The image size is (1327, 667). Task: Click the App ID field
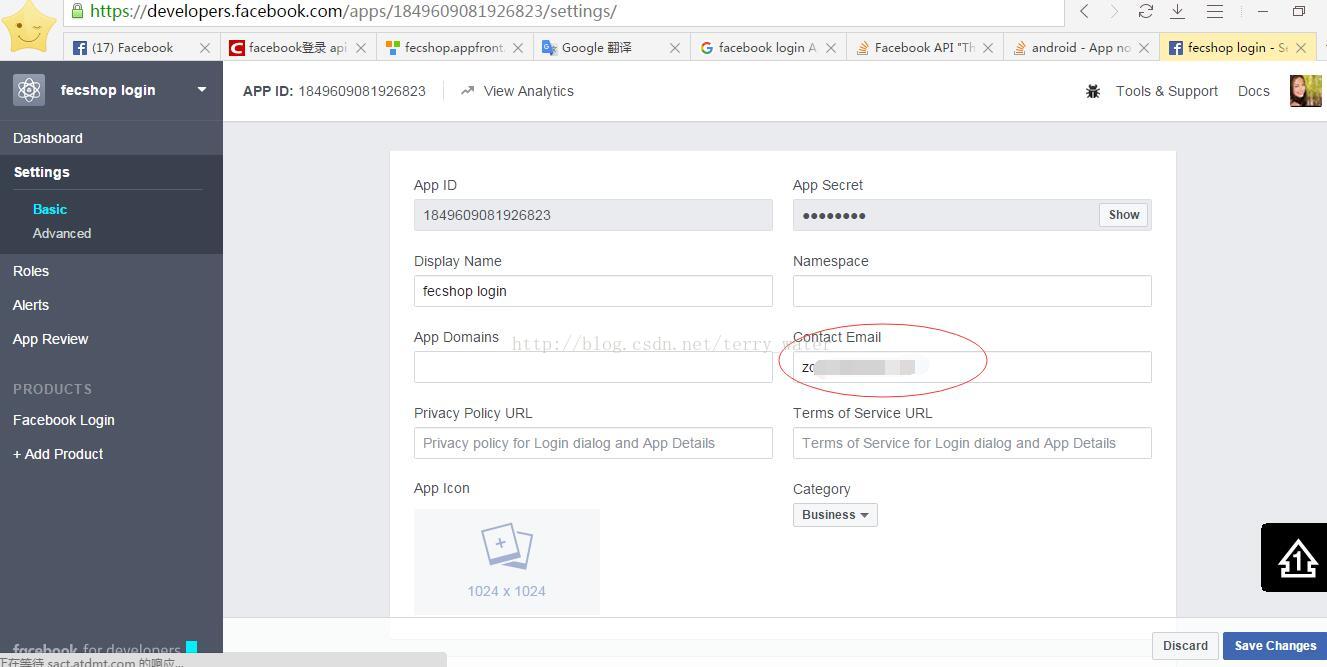click(593, 215)
